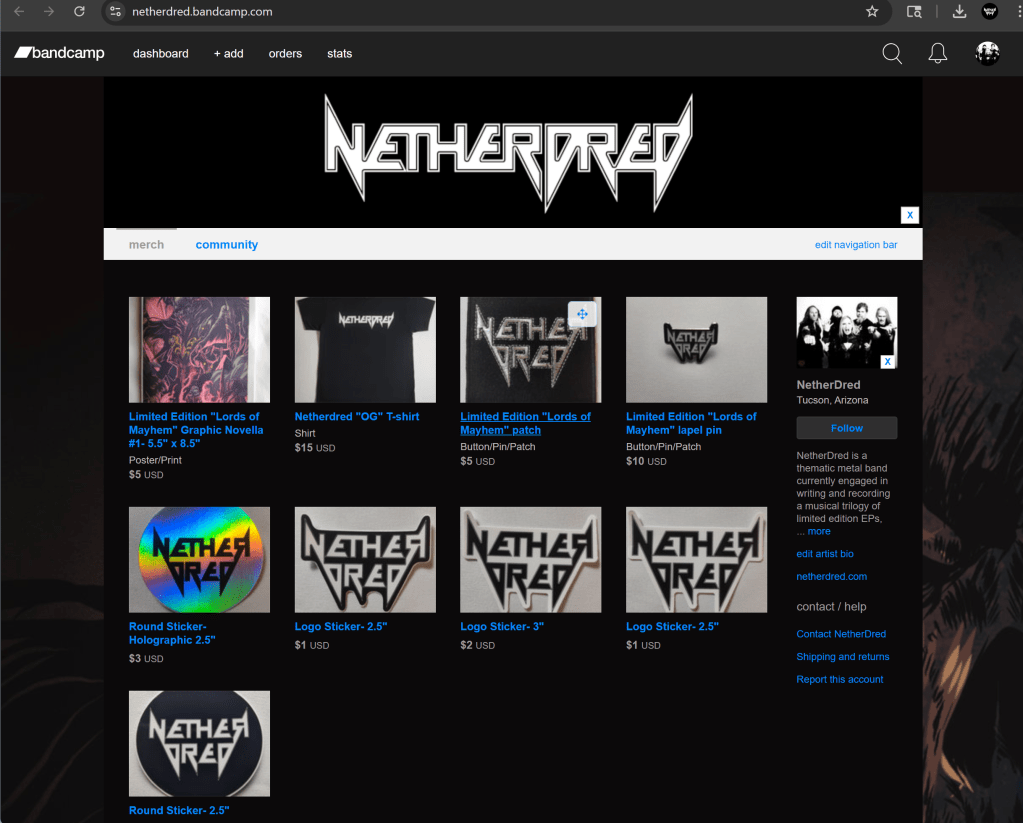Click the Bandcamp logo in header
Viewport: 1023px width, 823px height.
[x=59, y=53]
